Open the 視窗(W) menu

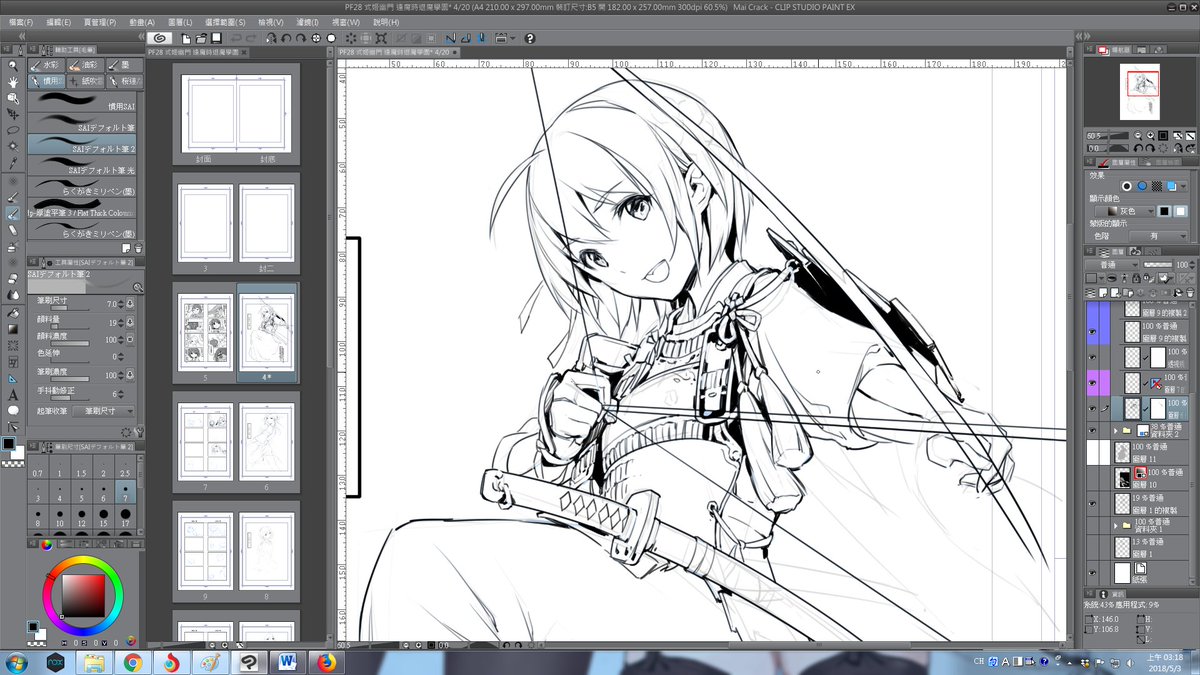[x=344, y=21]
